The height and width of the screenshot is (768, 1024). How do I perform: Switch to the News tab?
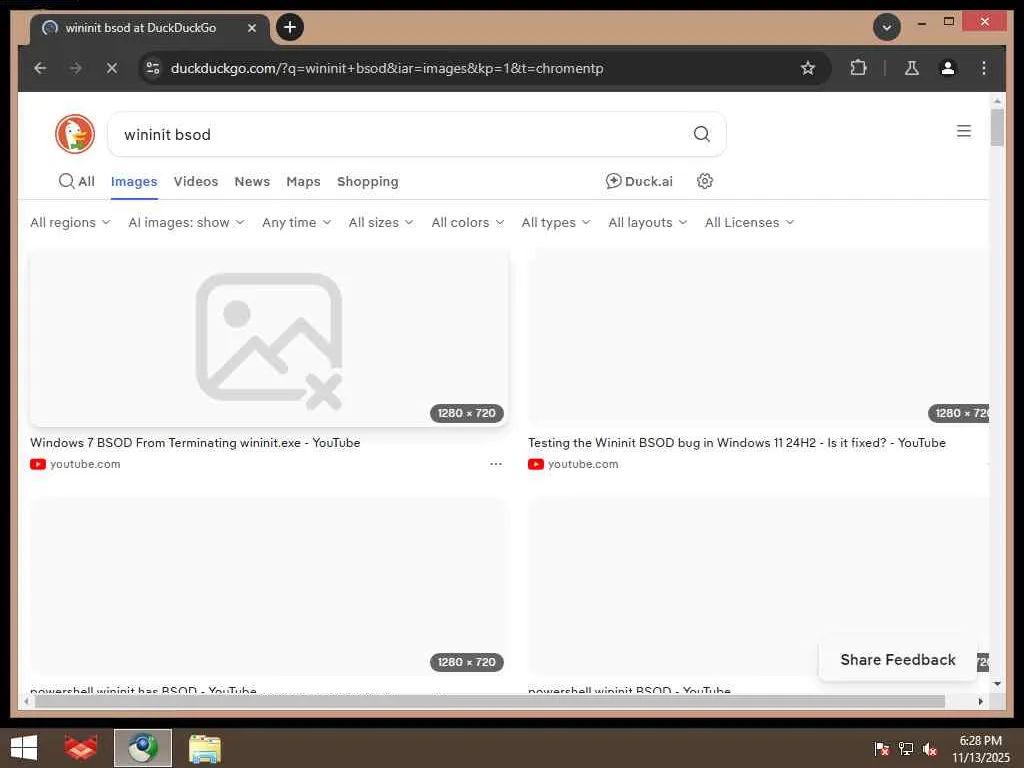coord(252,182)
